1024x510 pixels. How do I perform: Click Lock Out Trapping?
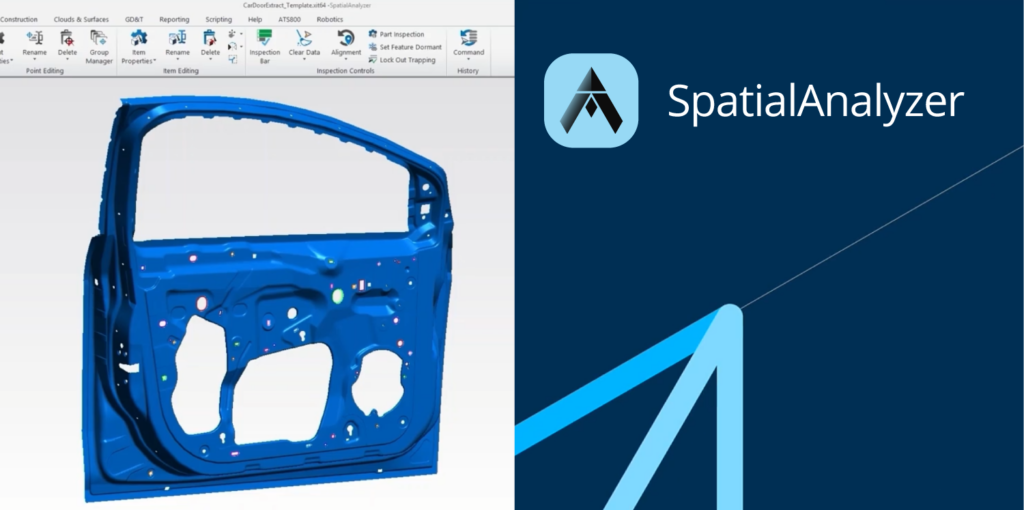coord(402,60)
